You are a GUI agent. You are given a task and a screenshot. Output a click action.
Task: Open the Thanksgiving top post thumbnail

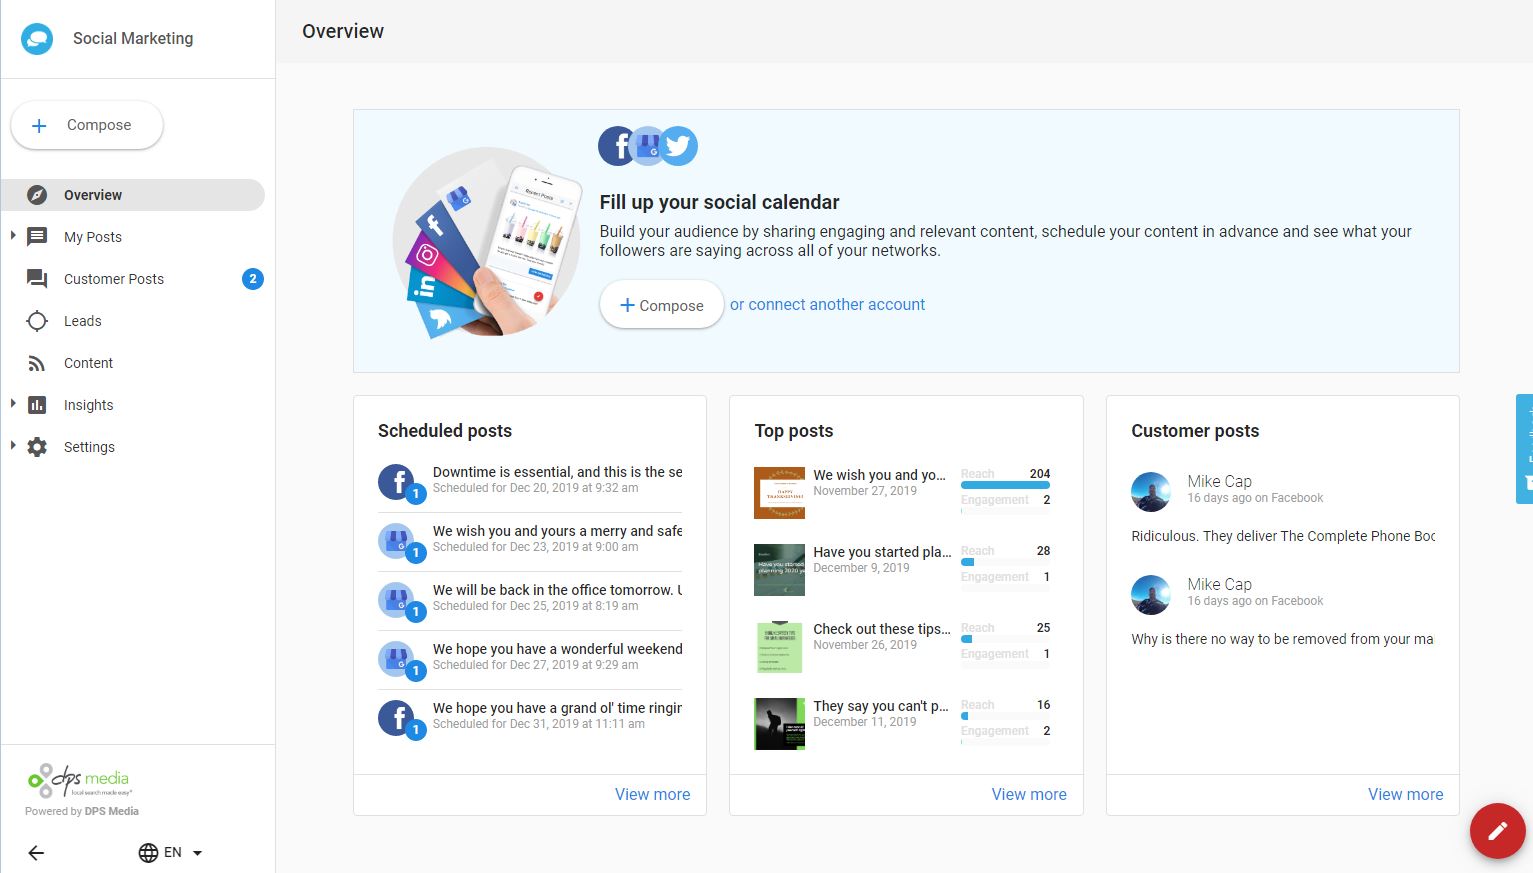pyautogui.click(x=779, y=493)
